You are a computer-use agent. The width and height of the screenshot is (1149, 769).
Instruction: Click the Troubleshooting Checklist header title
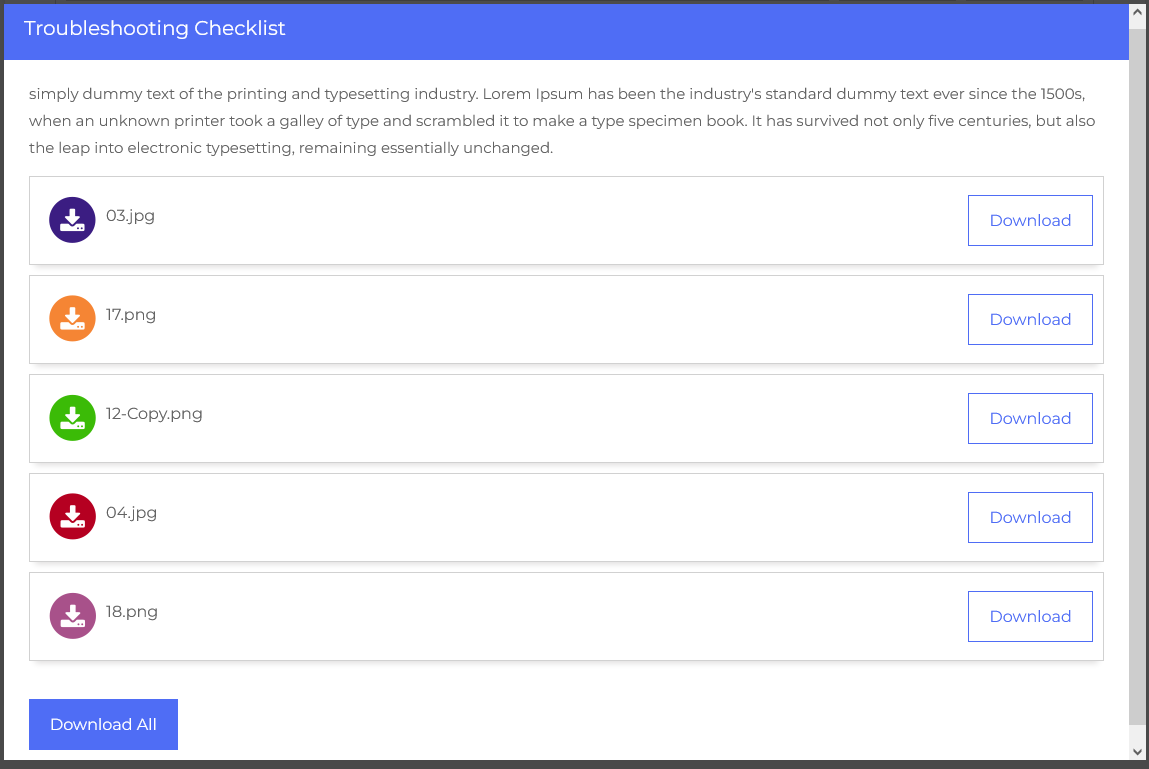[x=155, y=29]
